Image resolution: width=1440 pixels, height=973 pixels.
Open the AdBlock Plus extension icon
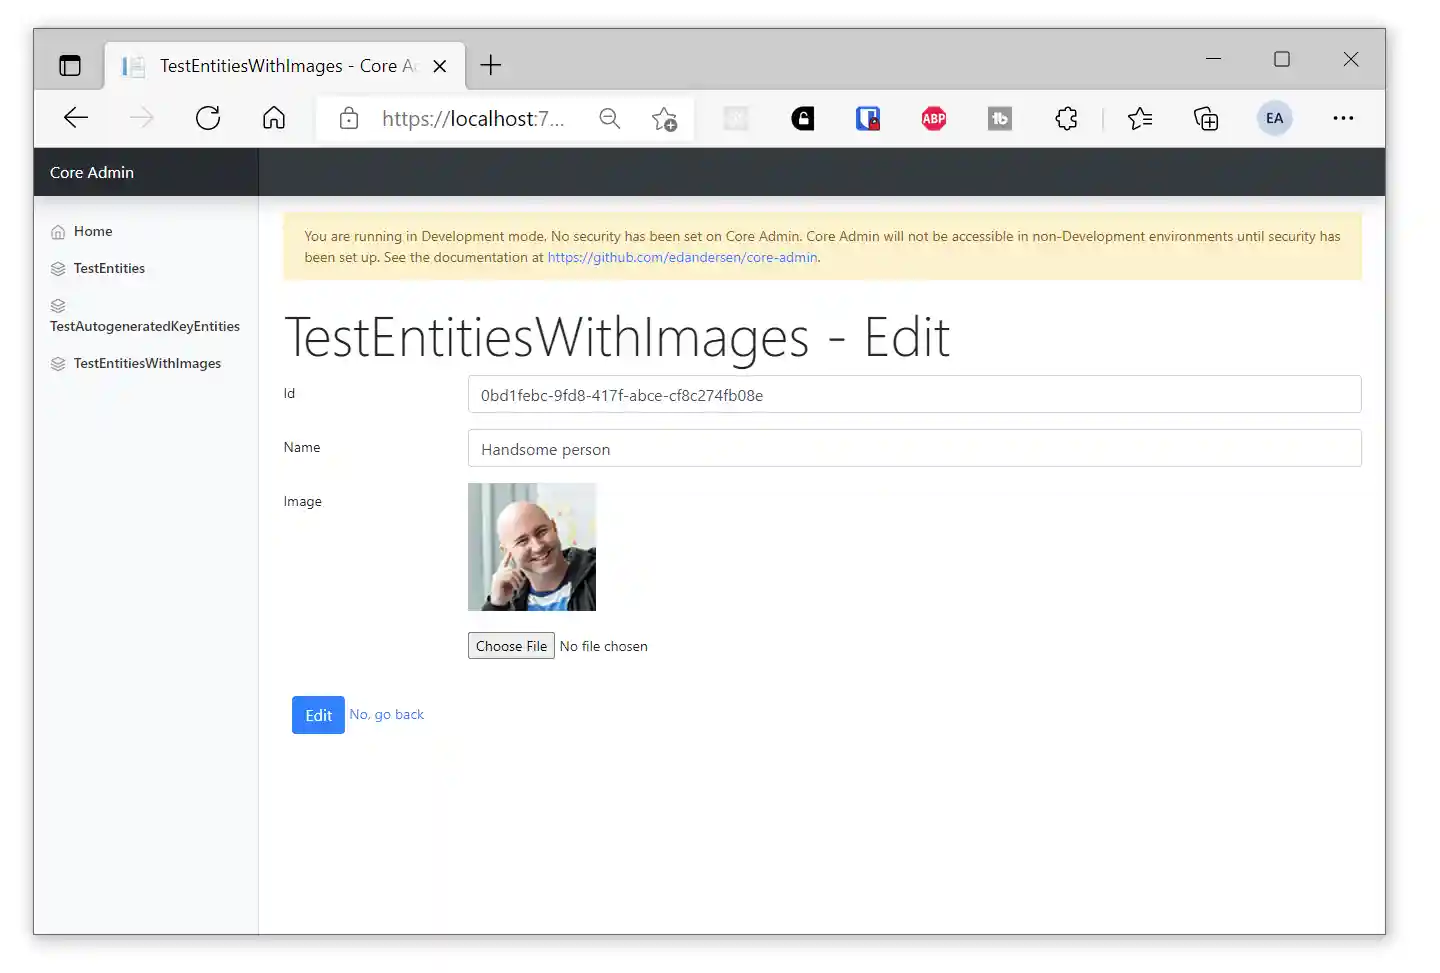coord(933,118)
